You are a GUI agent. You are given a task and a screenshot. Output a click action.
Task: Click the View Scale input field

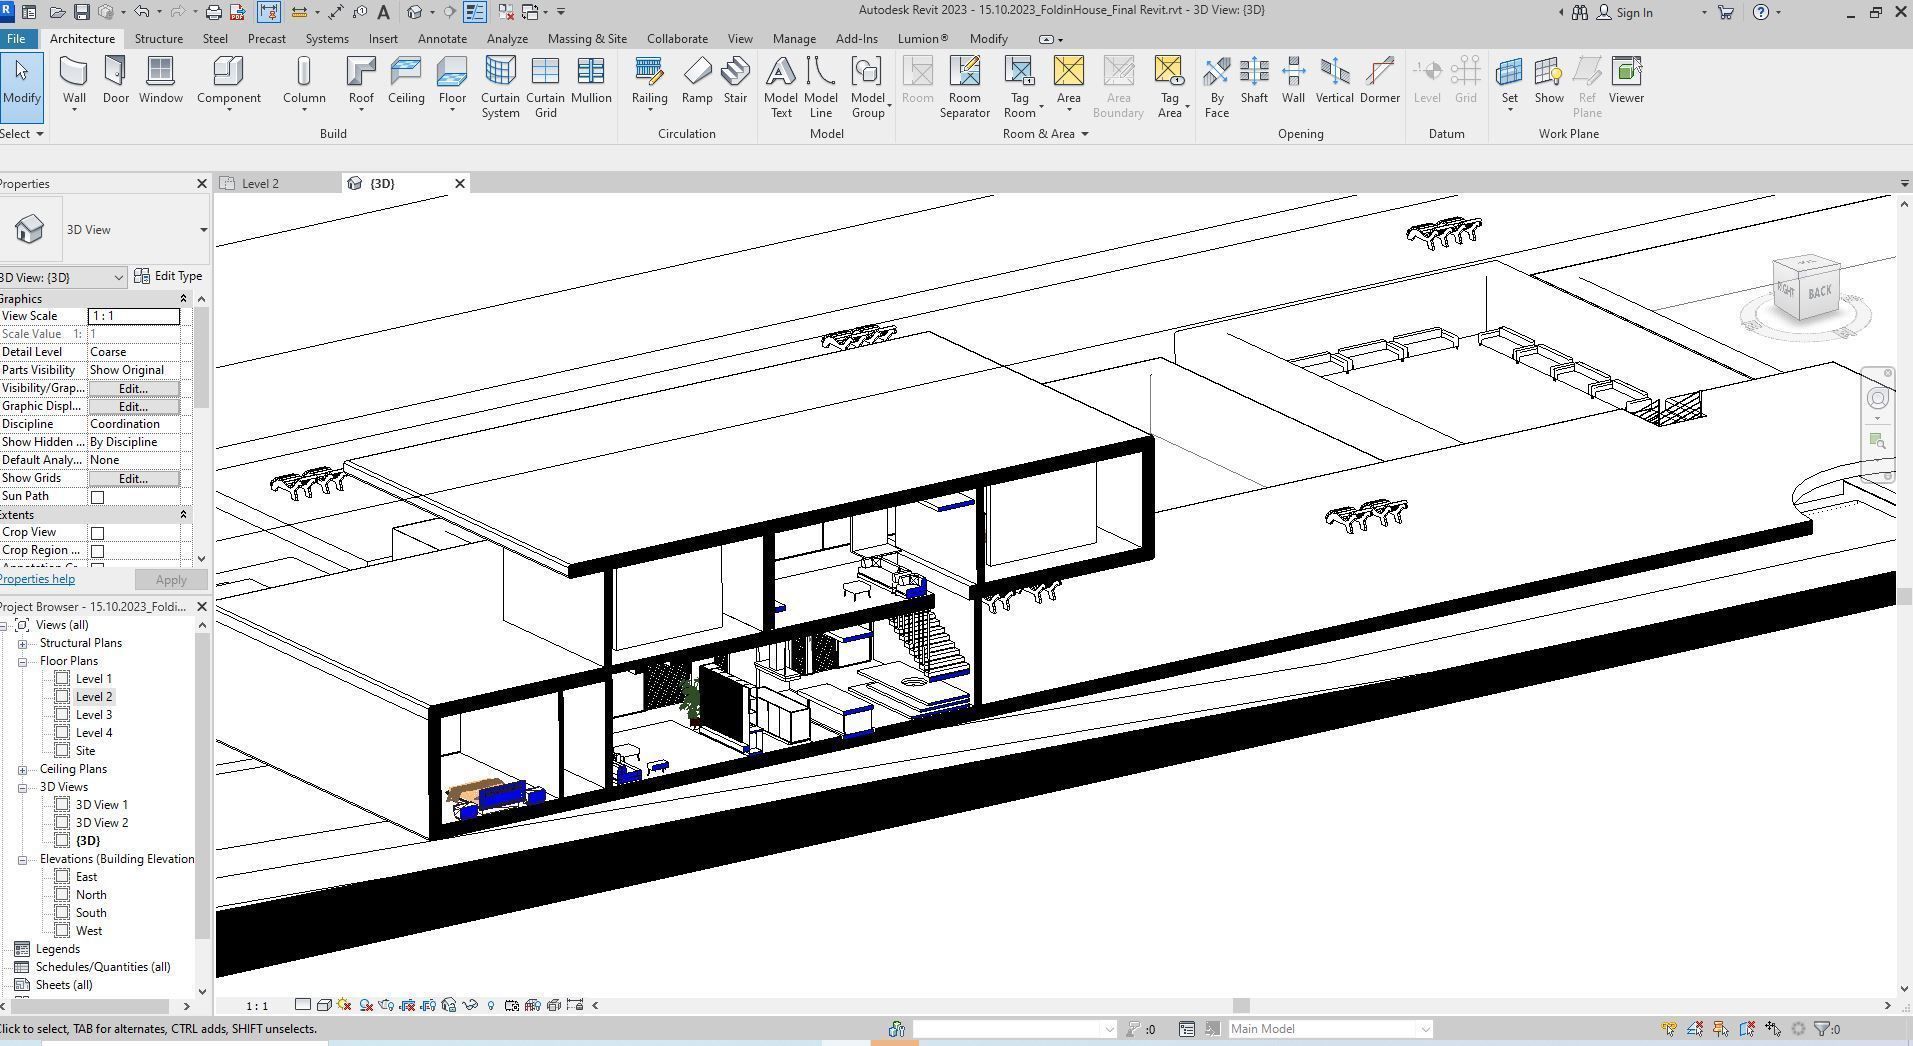(x=134, y=316)
